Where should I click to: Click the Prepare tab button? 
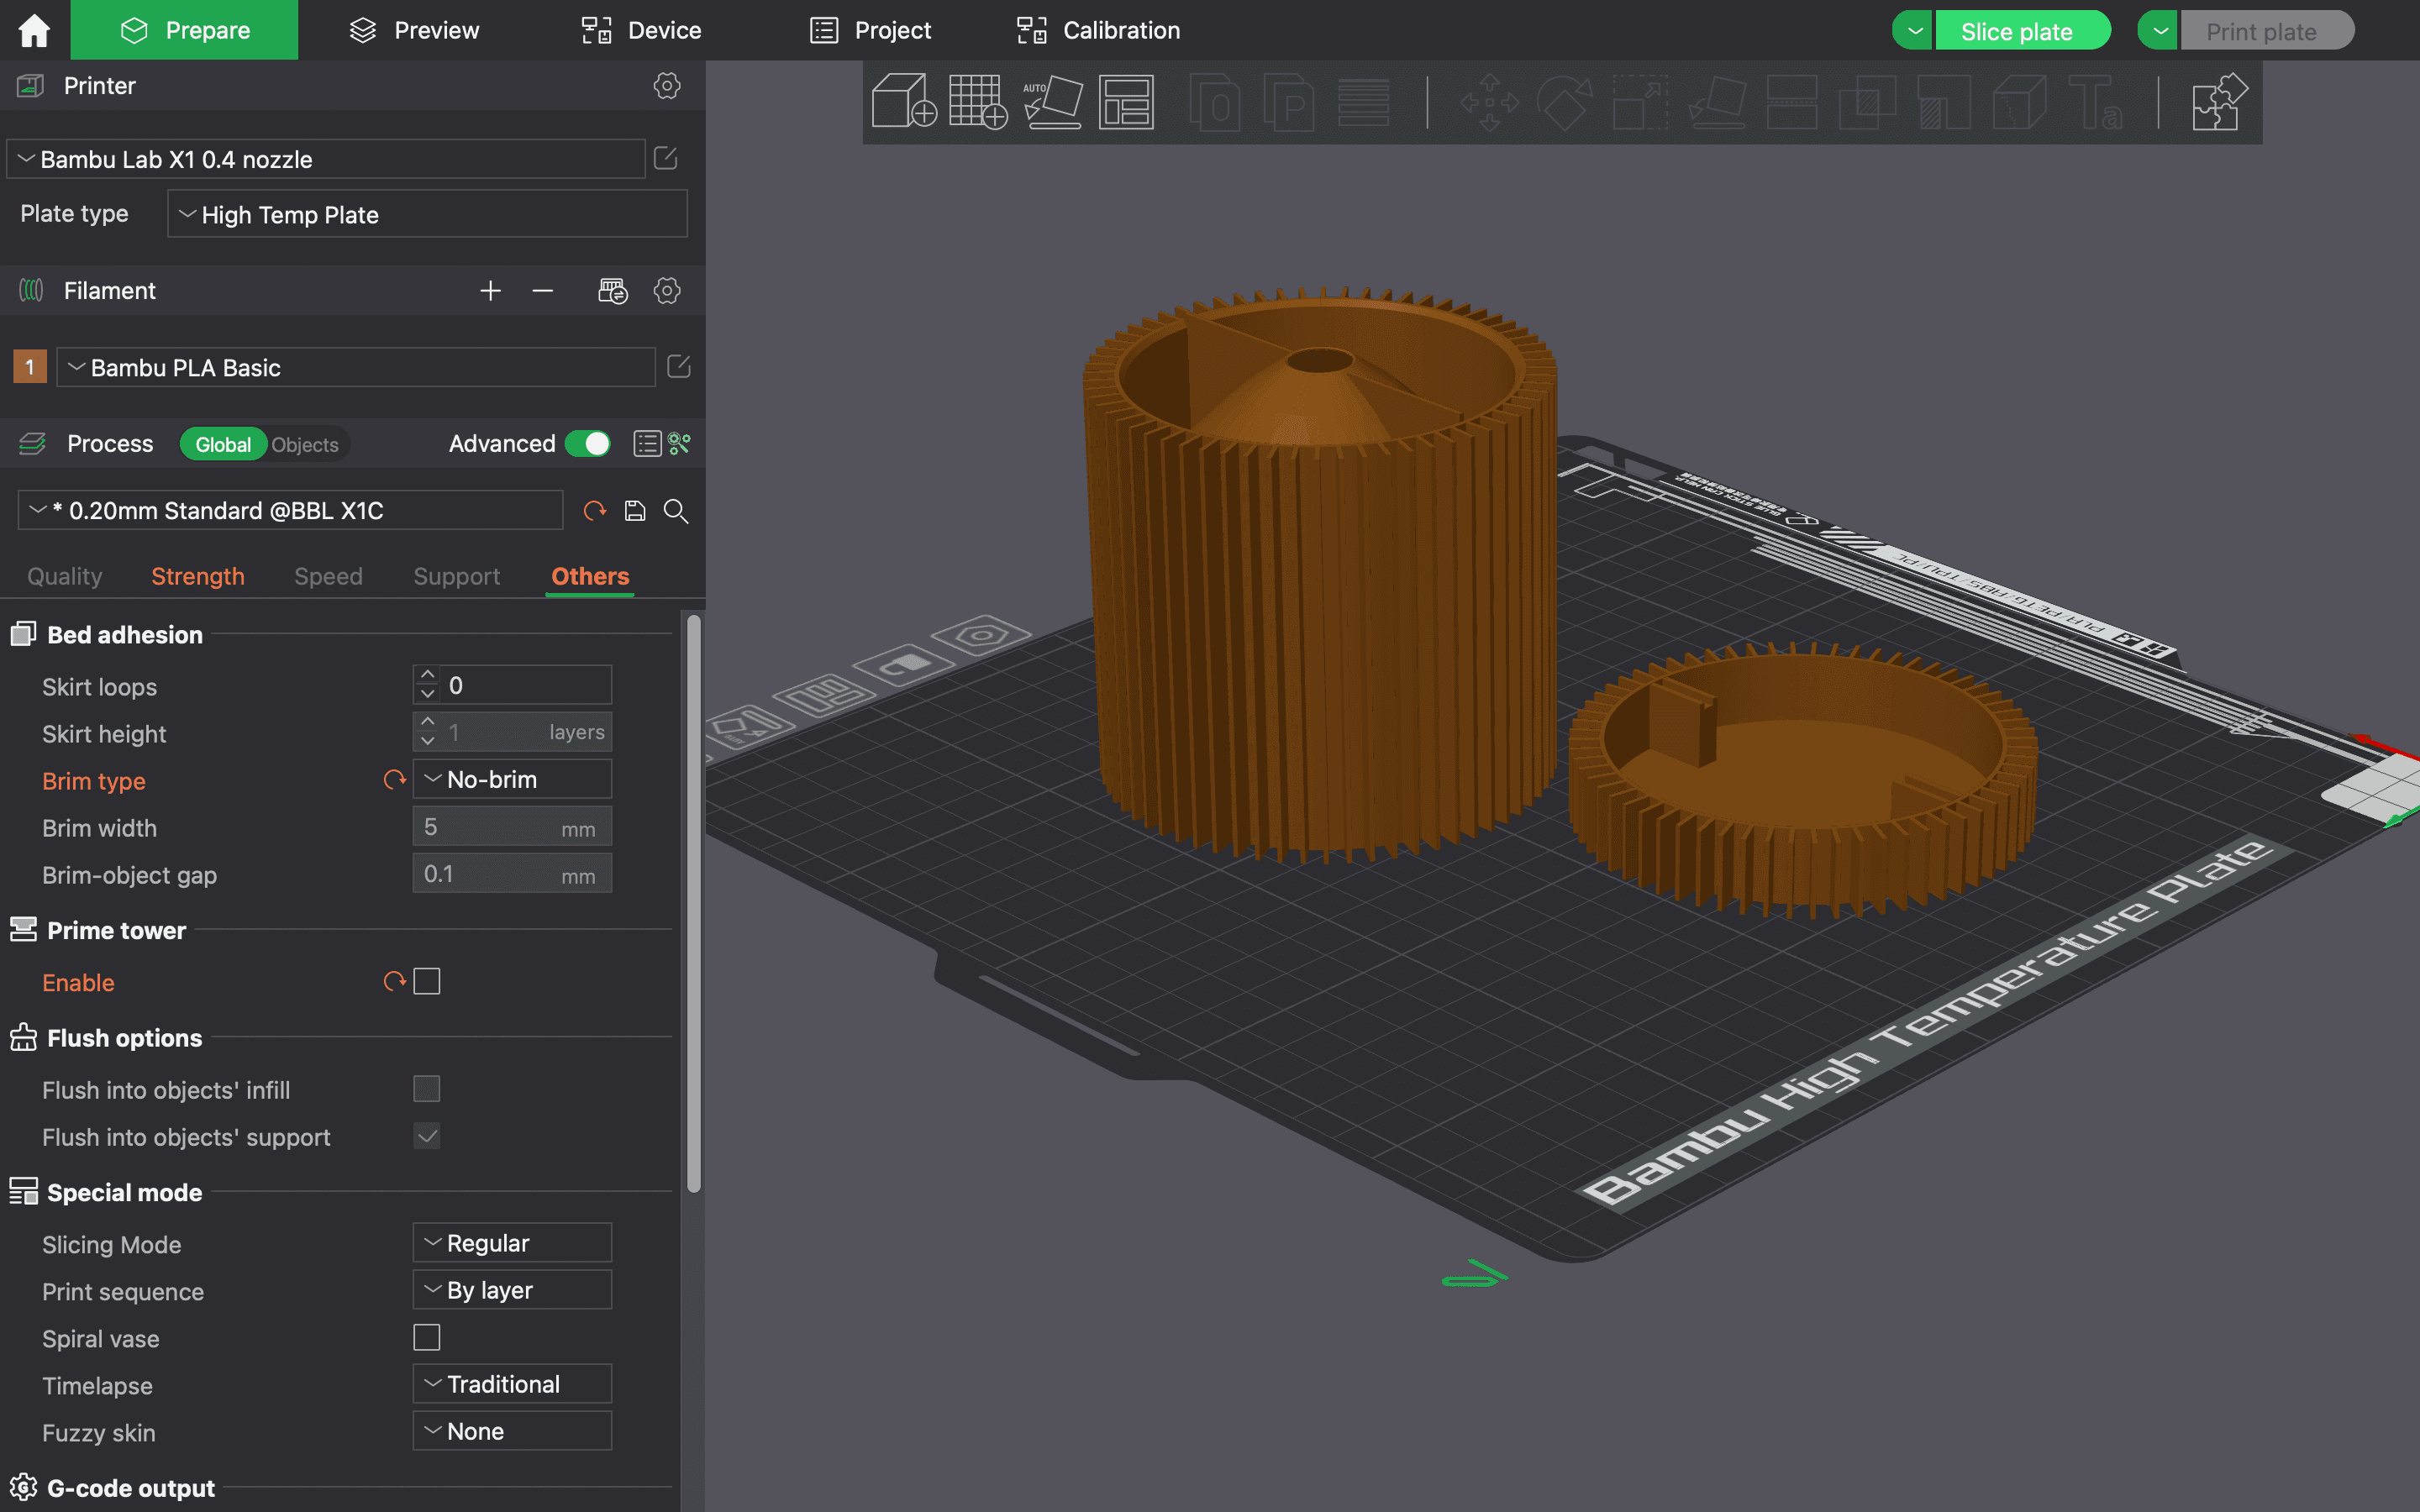[x=184, y=30]
